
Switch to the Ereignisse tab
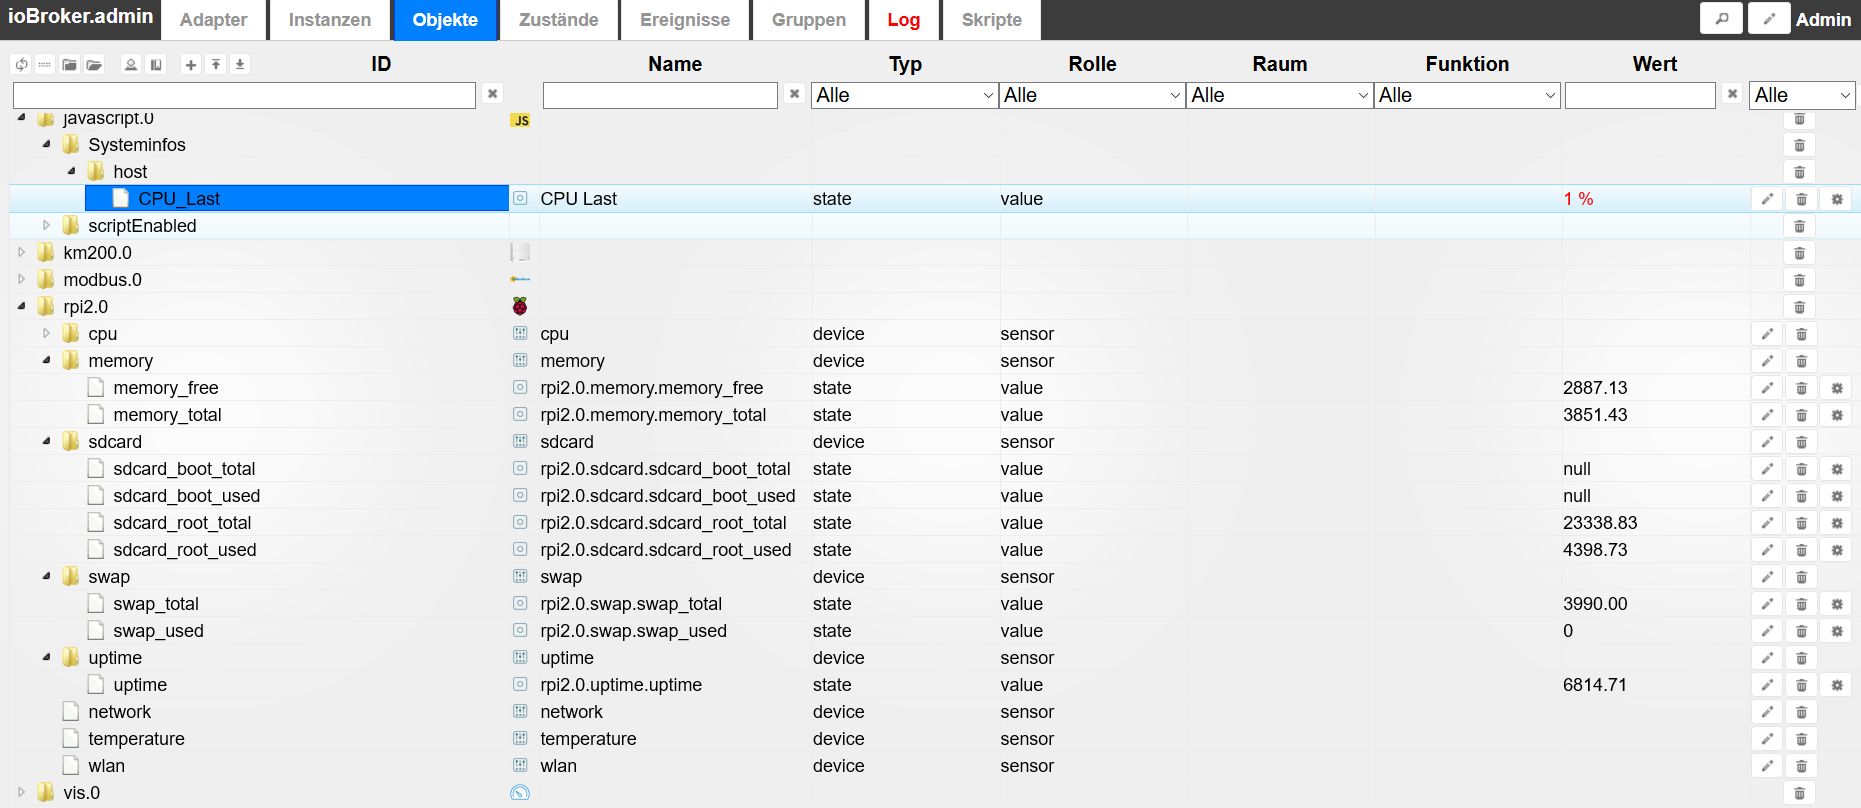[685, 20]
